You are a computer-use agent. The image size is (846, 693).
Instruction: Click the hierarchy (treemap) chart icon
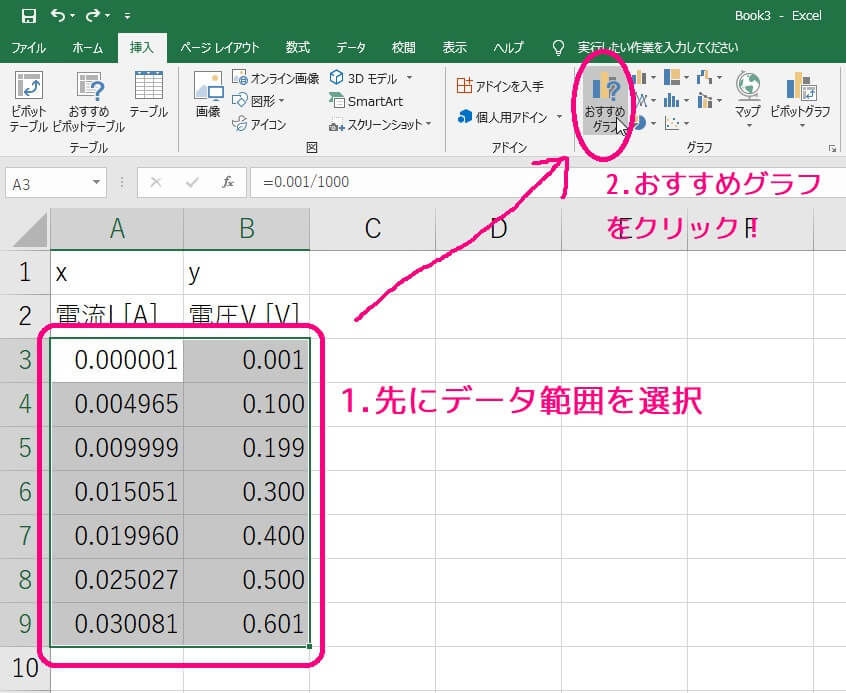coord(672,78)
